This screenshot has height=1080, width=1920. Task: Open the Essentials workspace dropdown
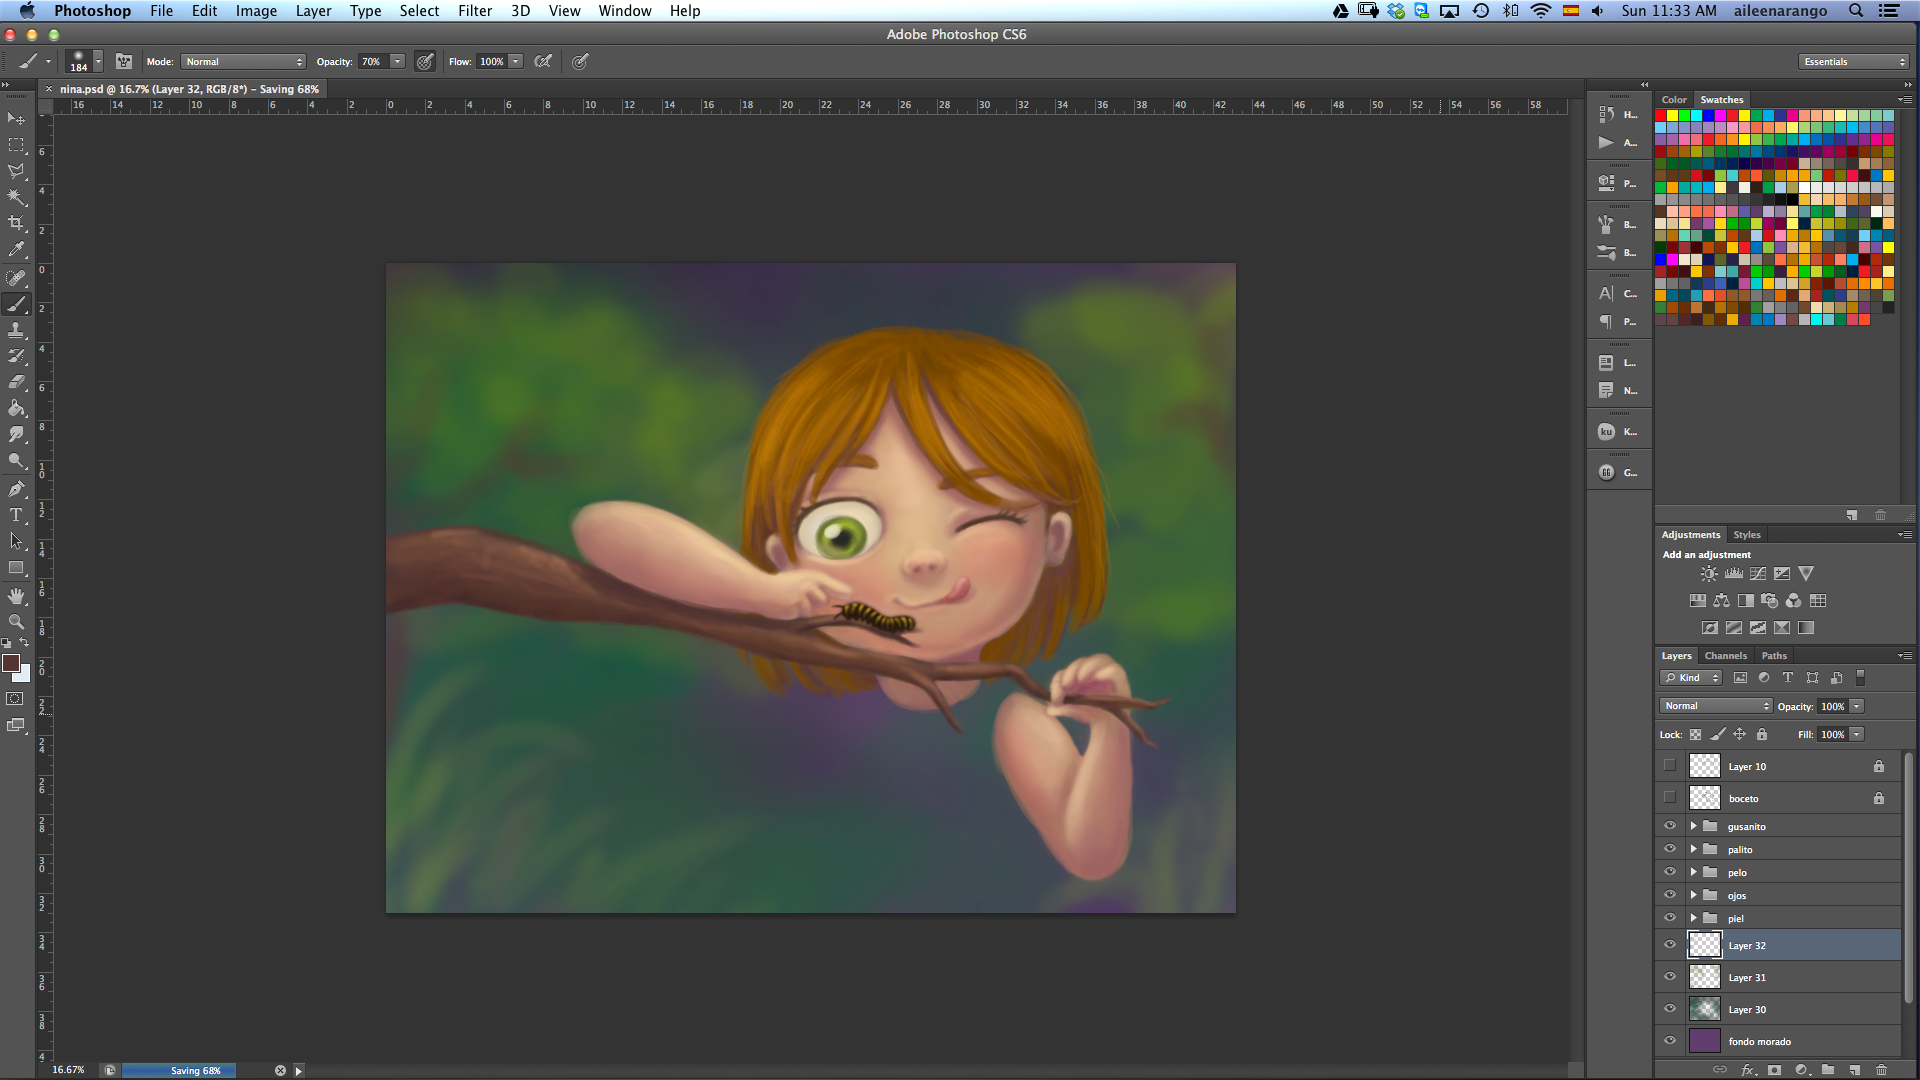[x=1853, y=62]
